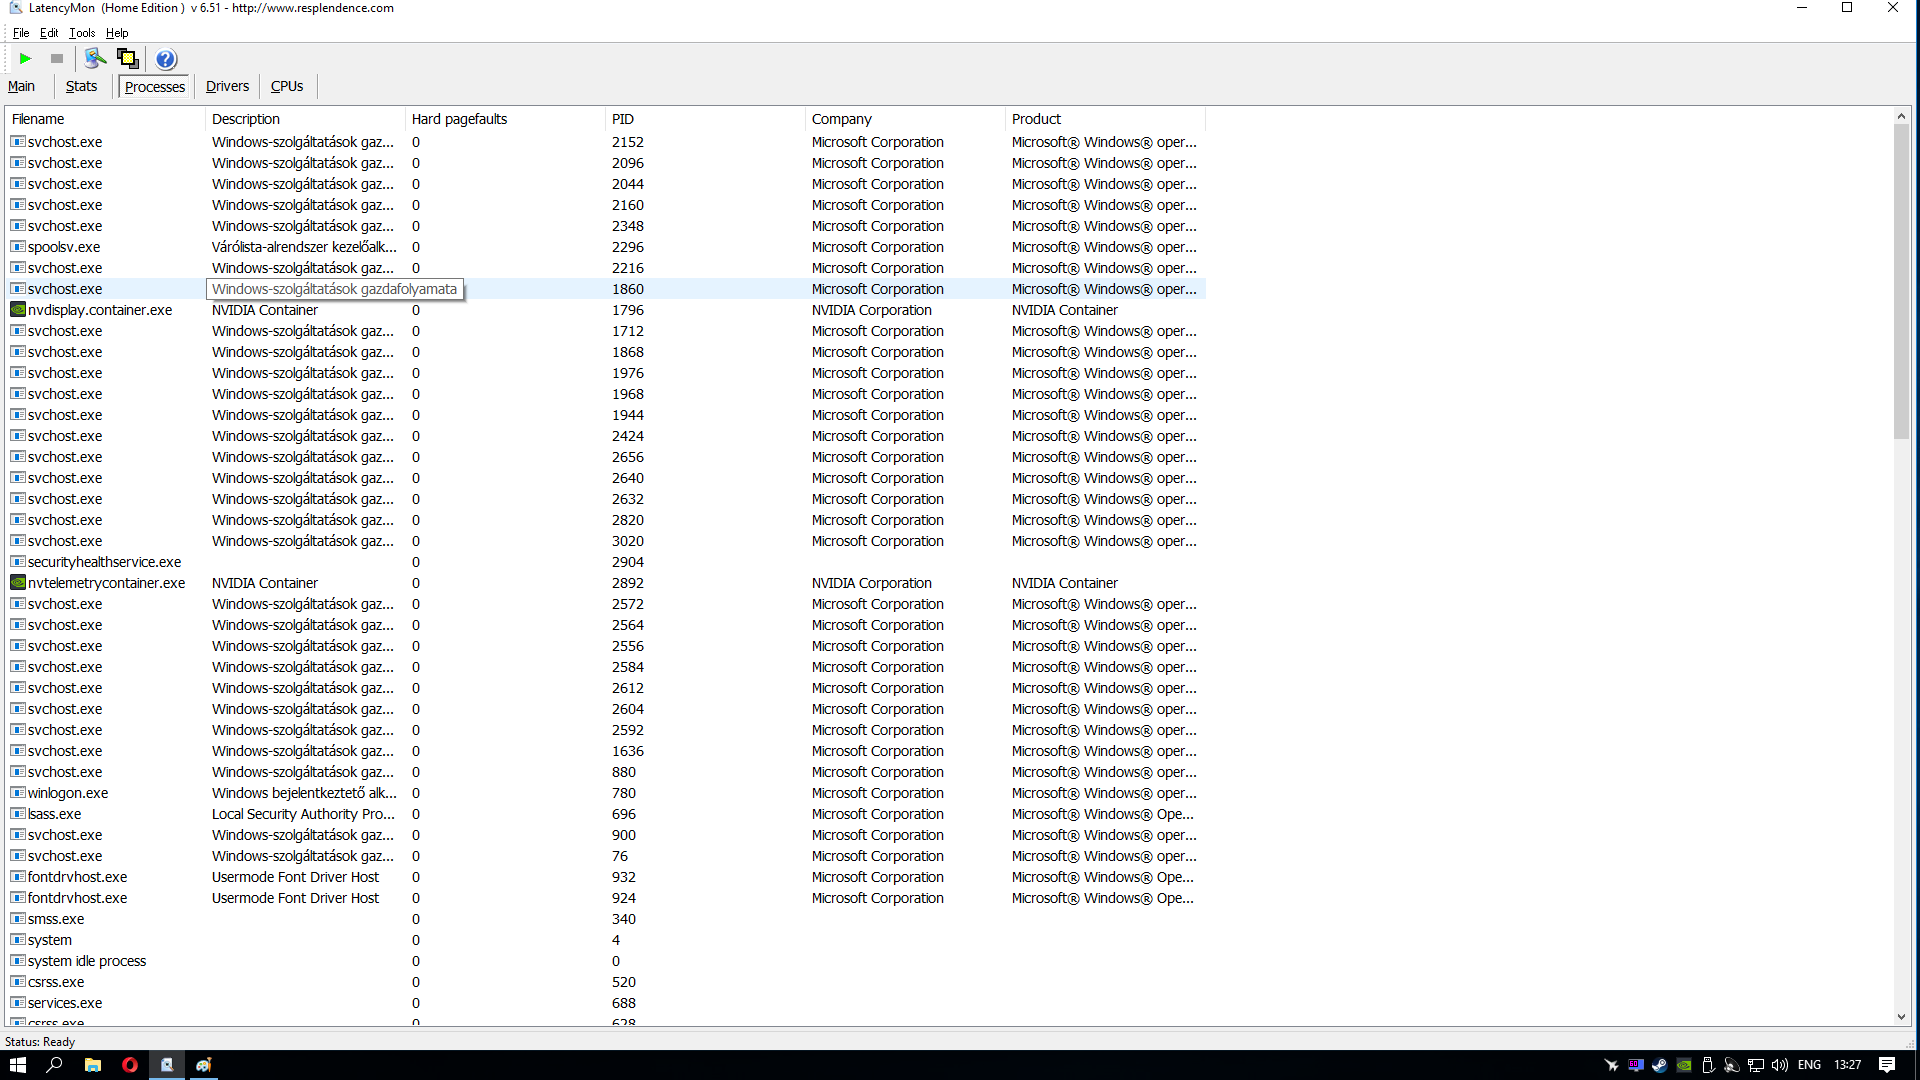Click the overlapping yellow windows toolbar icon
The height and width of the screenshot is (1080, 1920).
tap(128, 59)
